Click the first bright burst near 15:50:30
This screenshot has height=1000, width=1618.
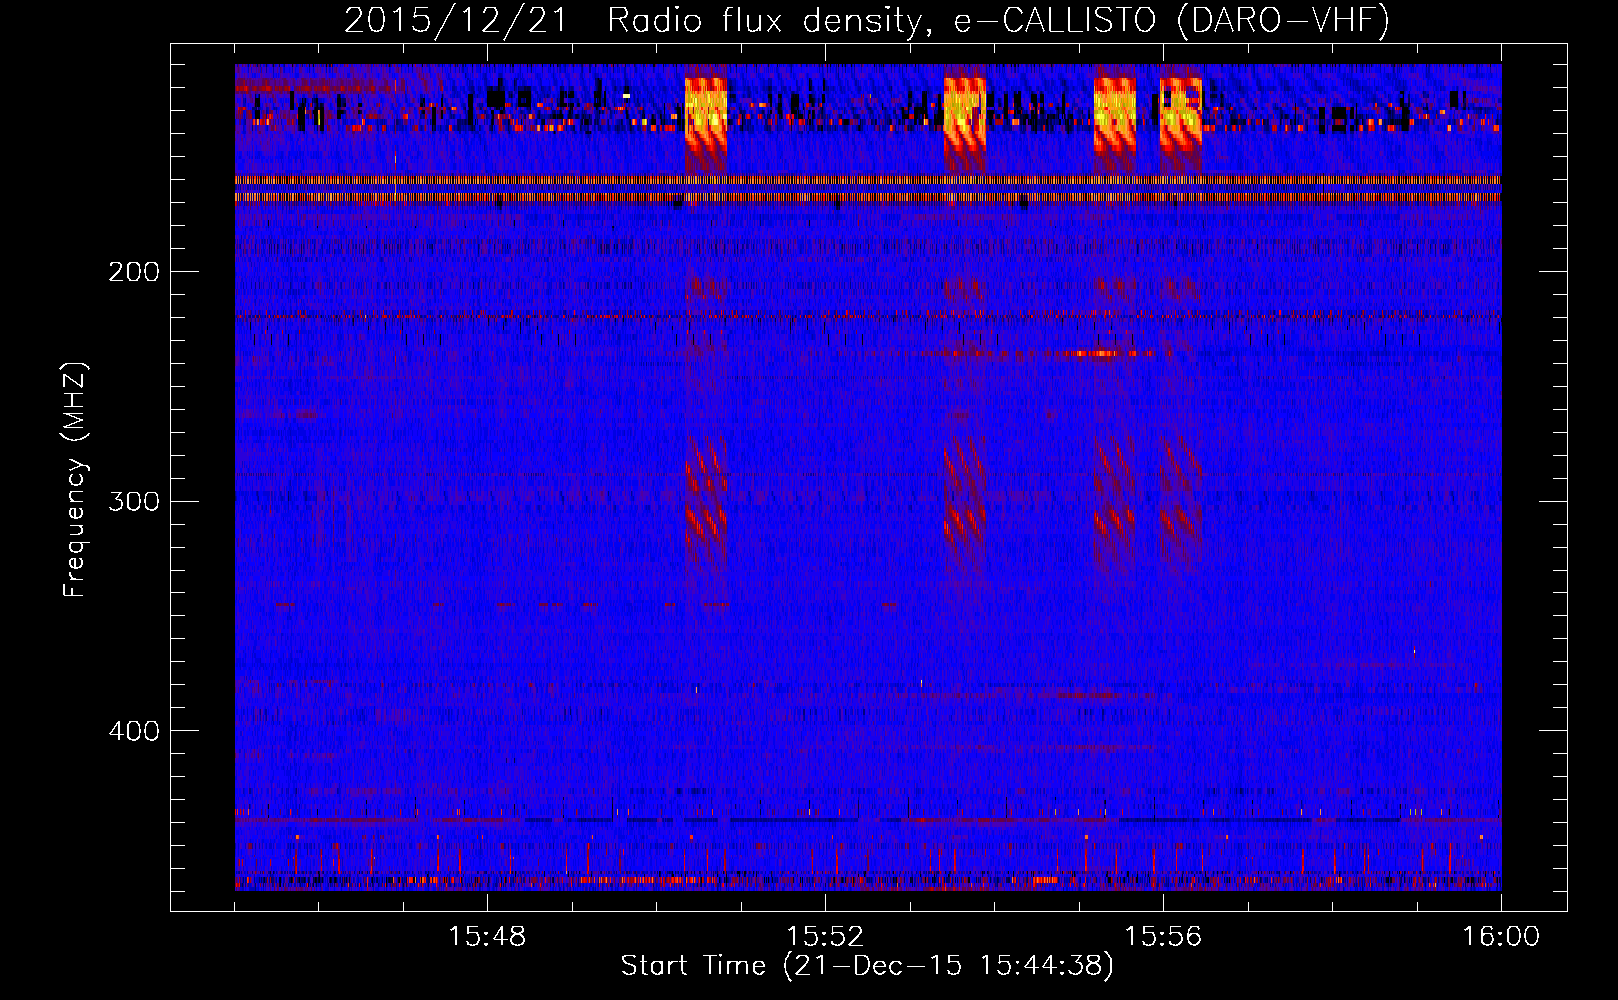[706, 120]
